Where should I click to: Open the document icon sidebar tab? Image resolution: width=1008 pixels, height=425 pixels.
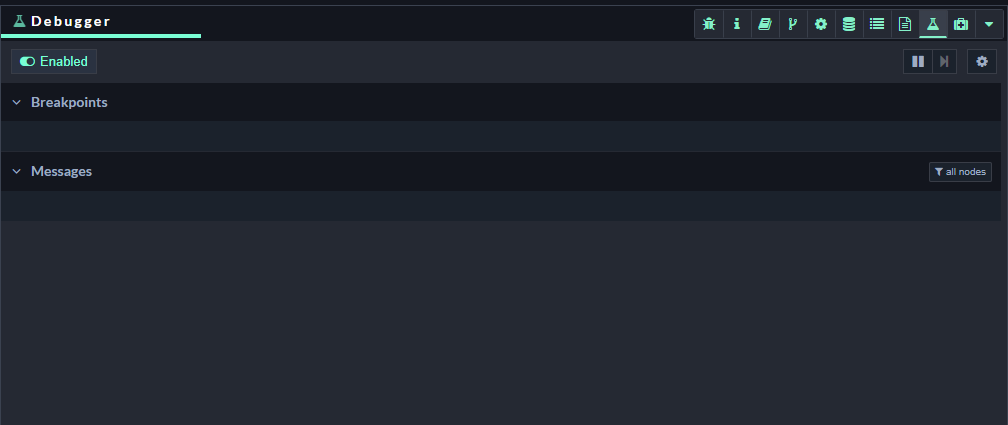(x=905, y=24)
